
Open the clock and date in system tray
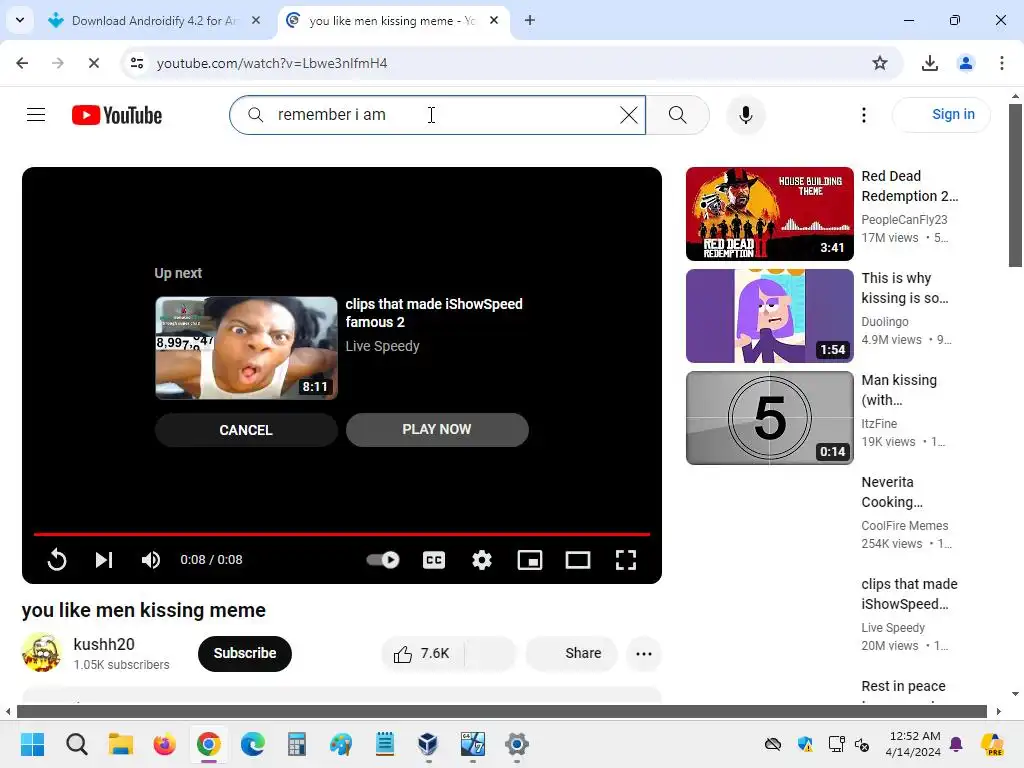[x=914, y=744]
